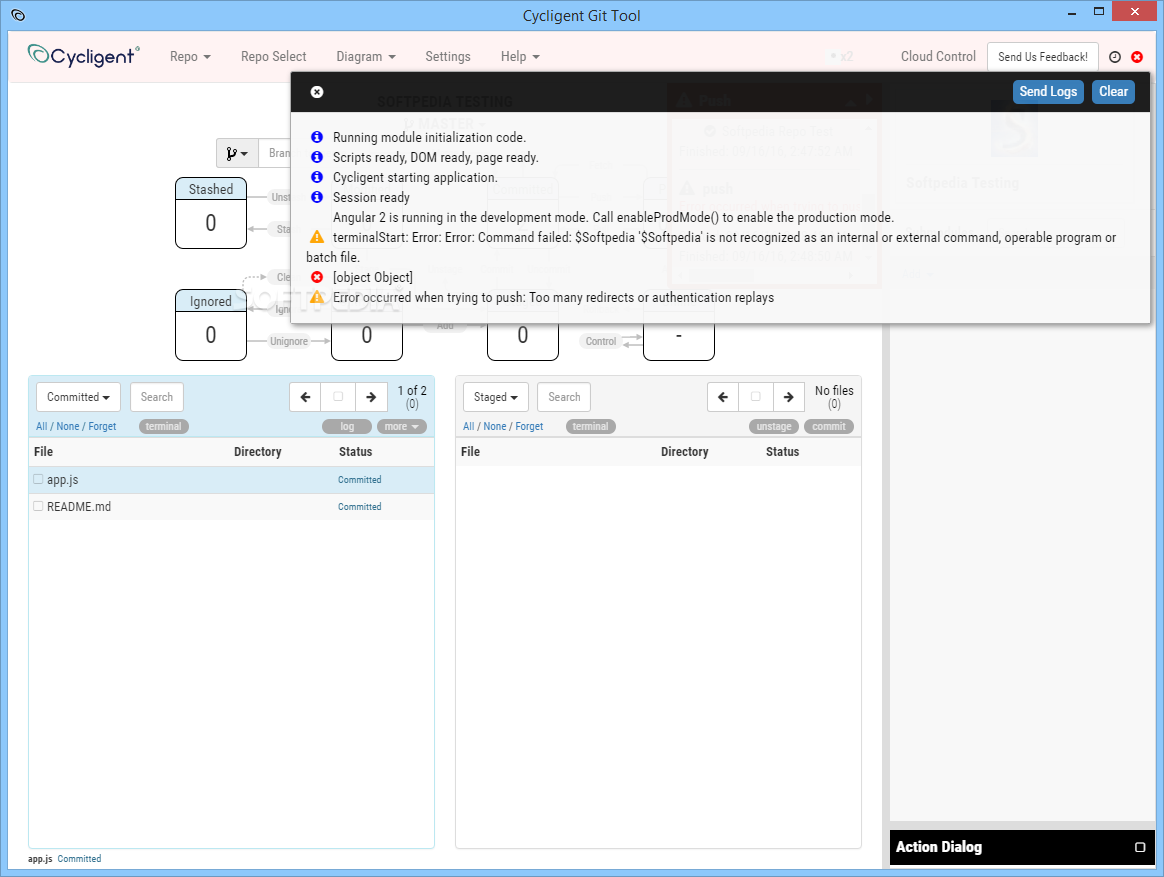This screenshot has width=1164, height=877.
Task: Open the Diagram menu
Action: (366, 56)
